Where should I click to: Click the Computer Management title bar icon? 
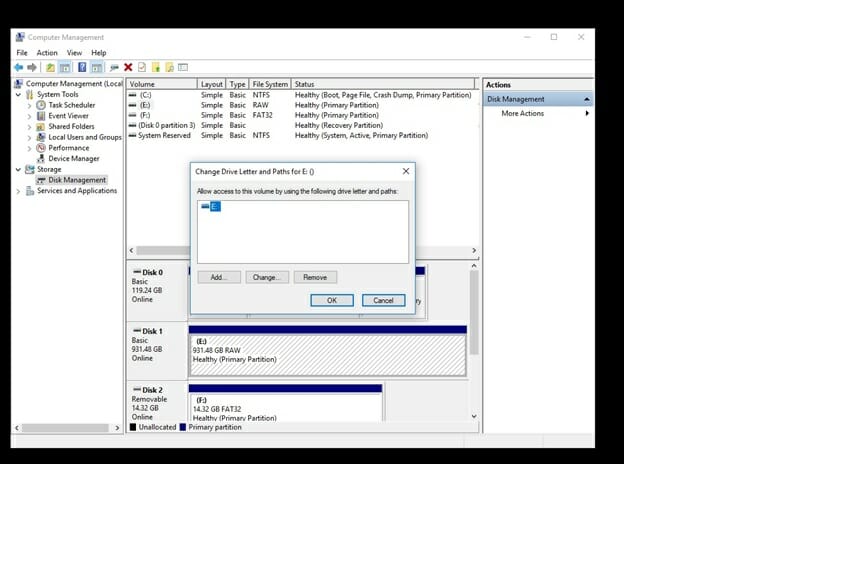pos(20,37)
